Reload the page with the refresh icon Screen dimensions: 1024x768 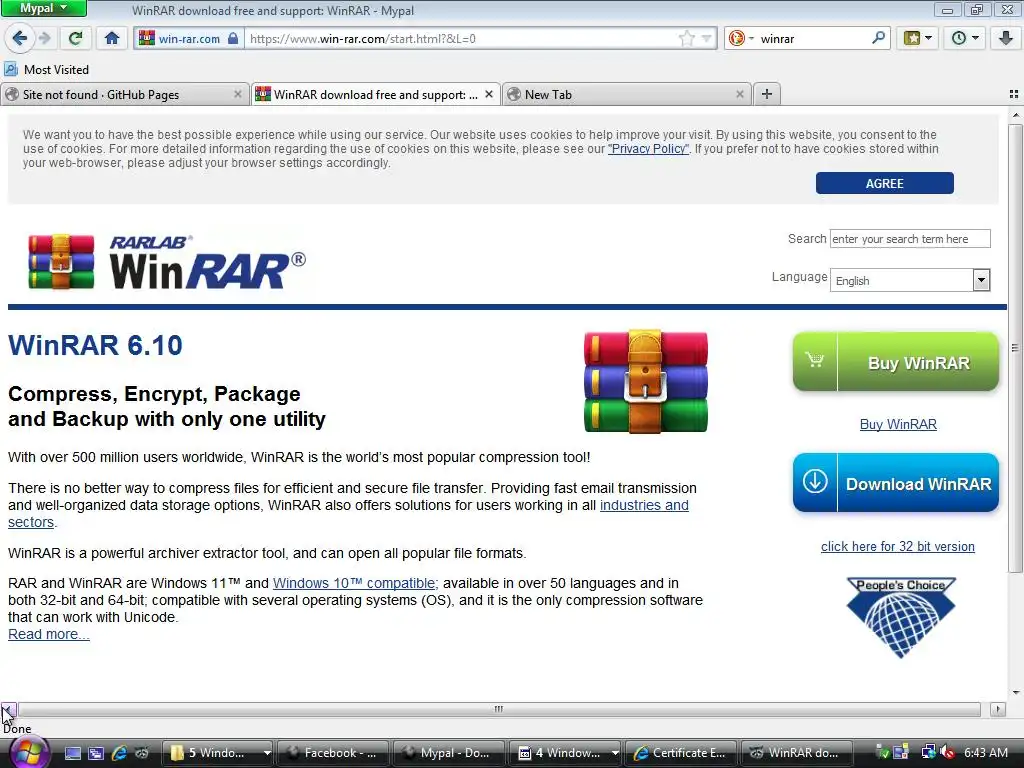pyautogui.click(x=75, y=38)
